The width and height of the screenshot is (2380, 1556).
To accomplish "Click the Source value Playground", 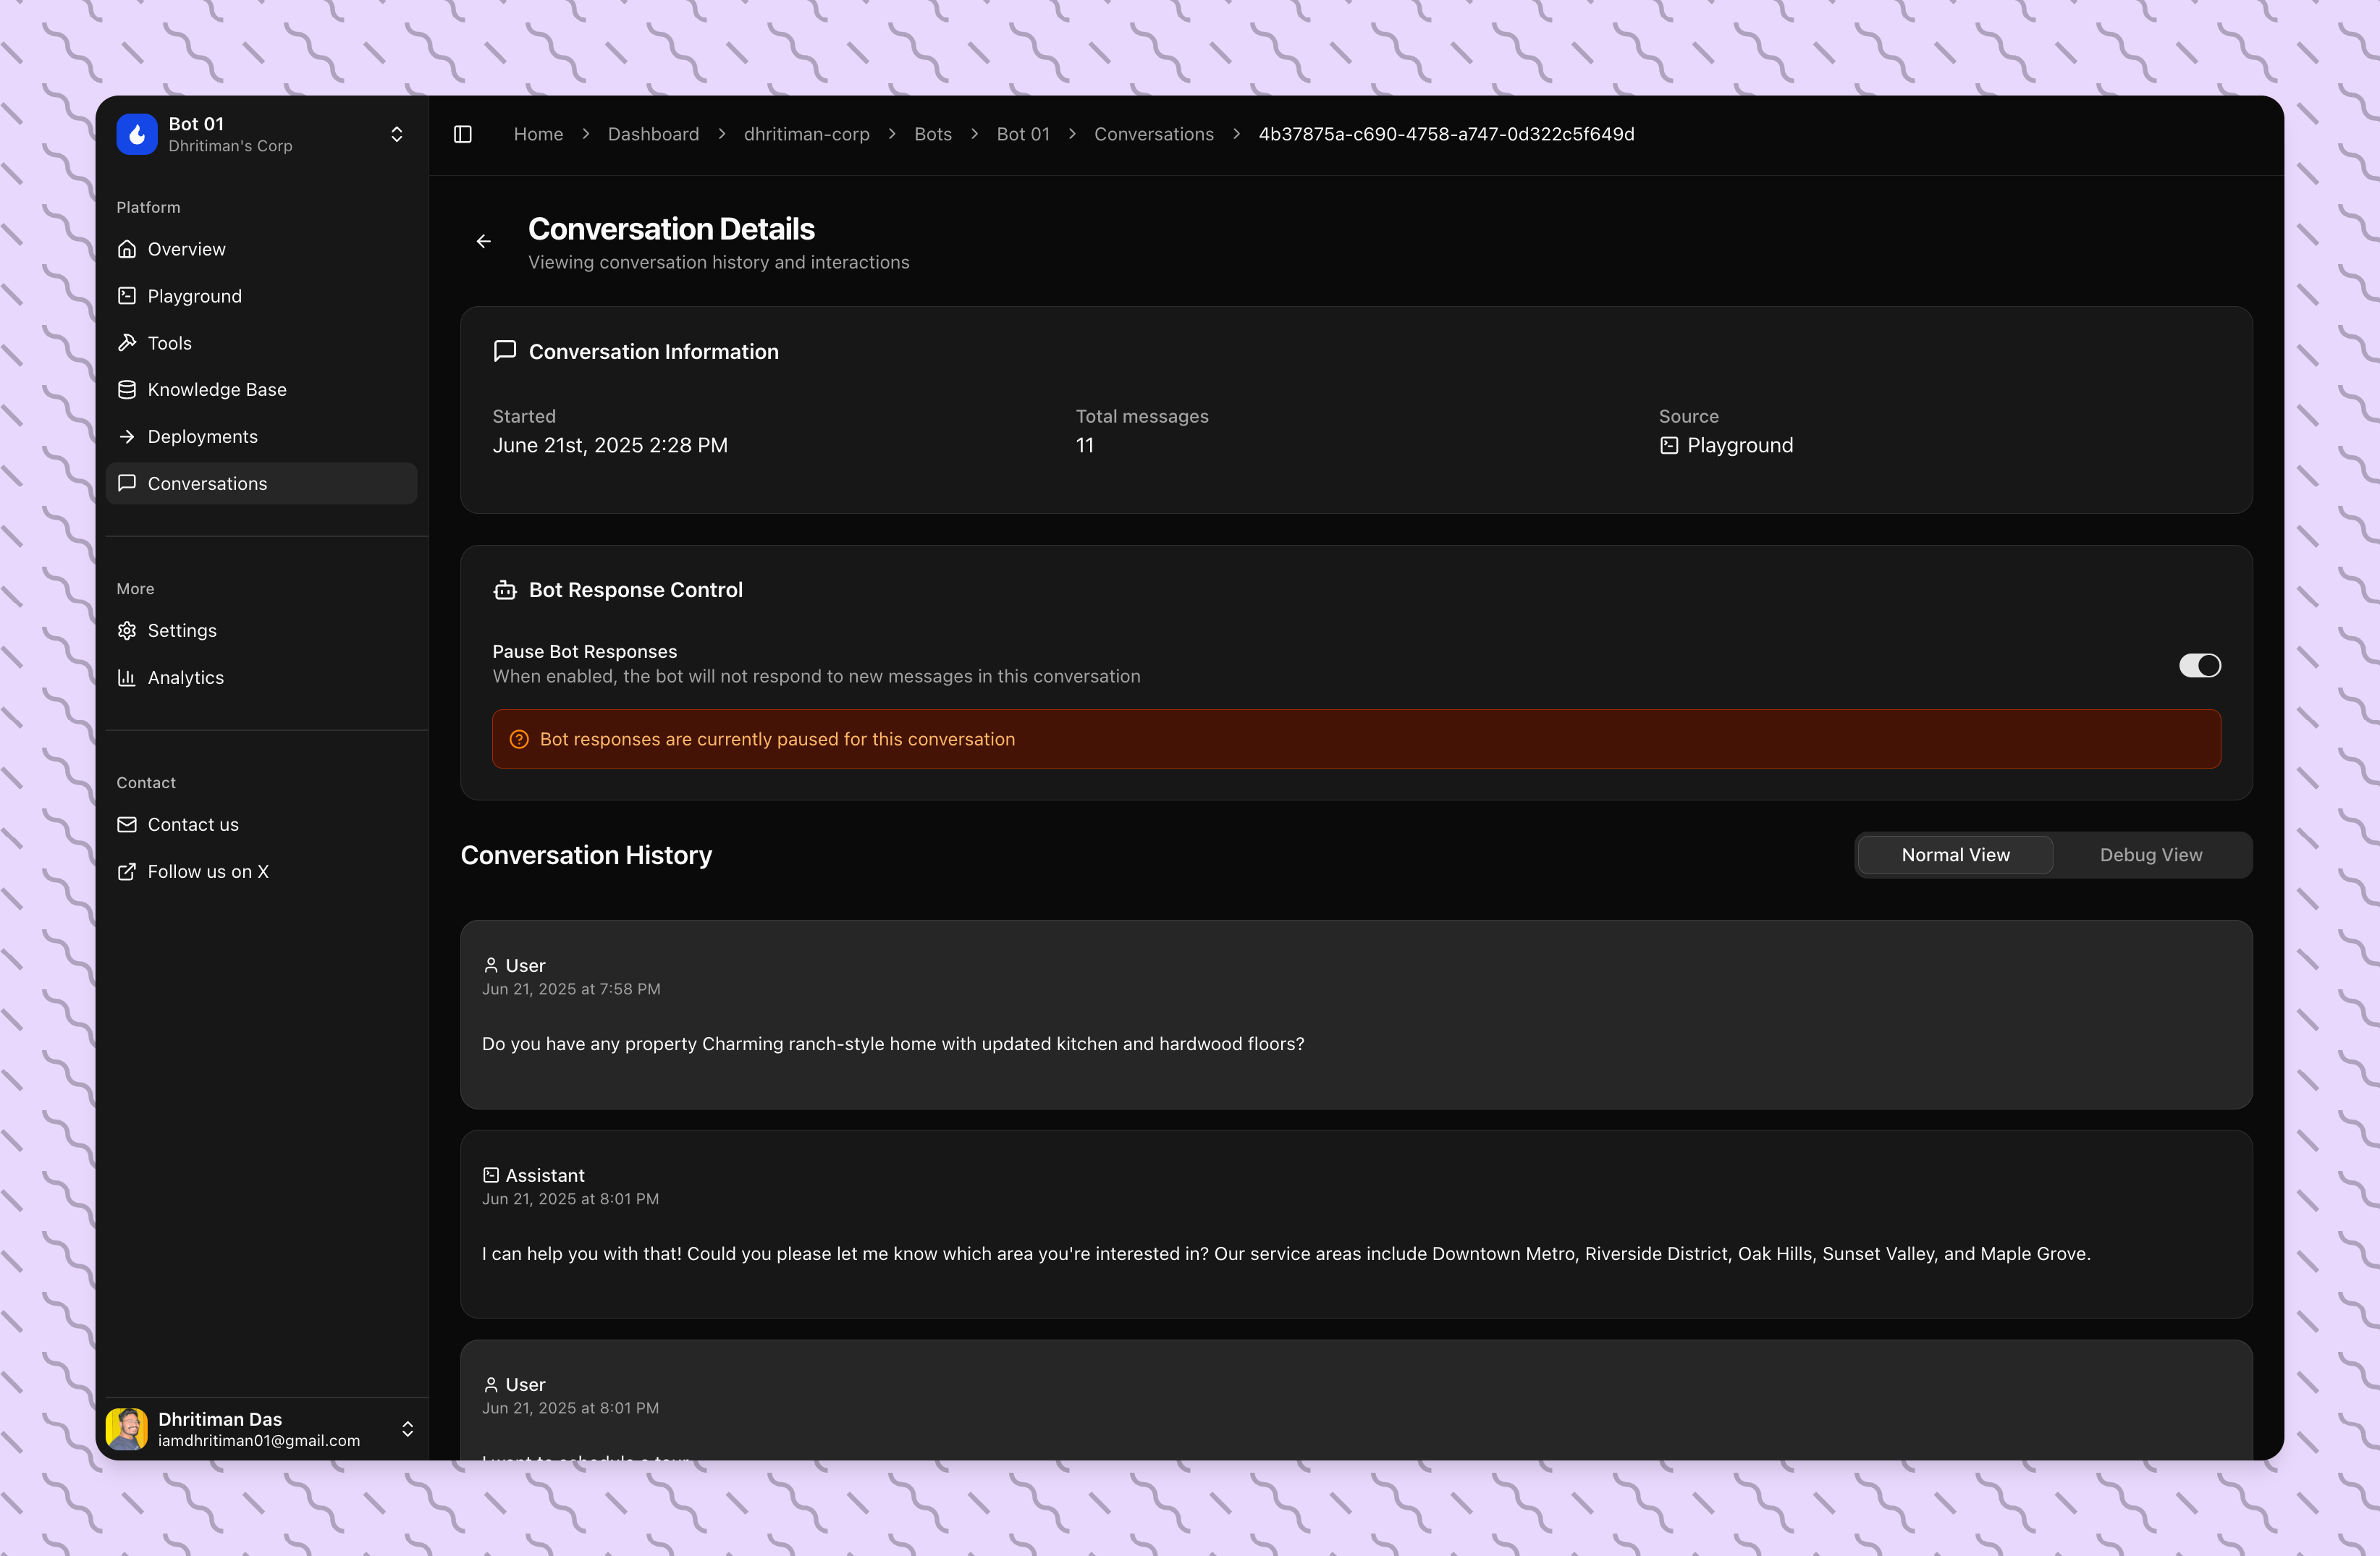I will 1740,445.
